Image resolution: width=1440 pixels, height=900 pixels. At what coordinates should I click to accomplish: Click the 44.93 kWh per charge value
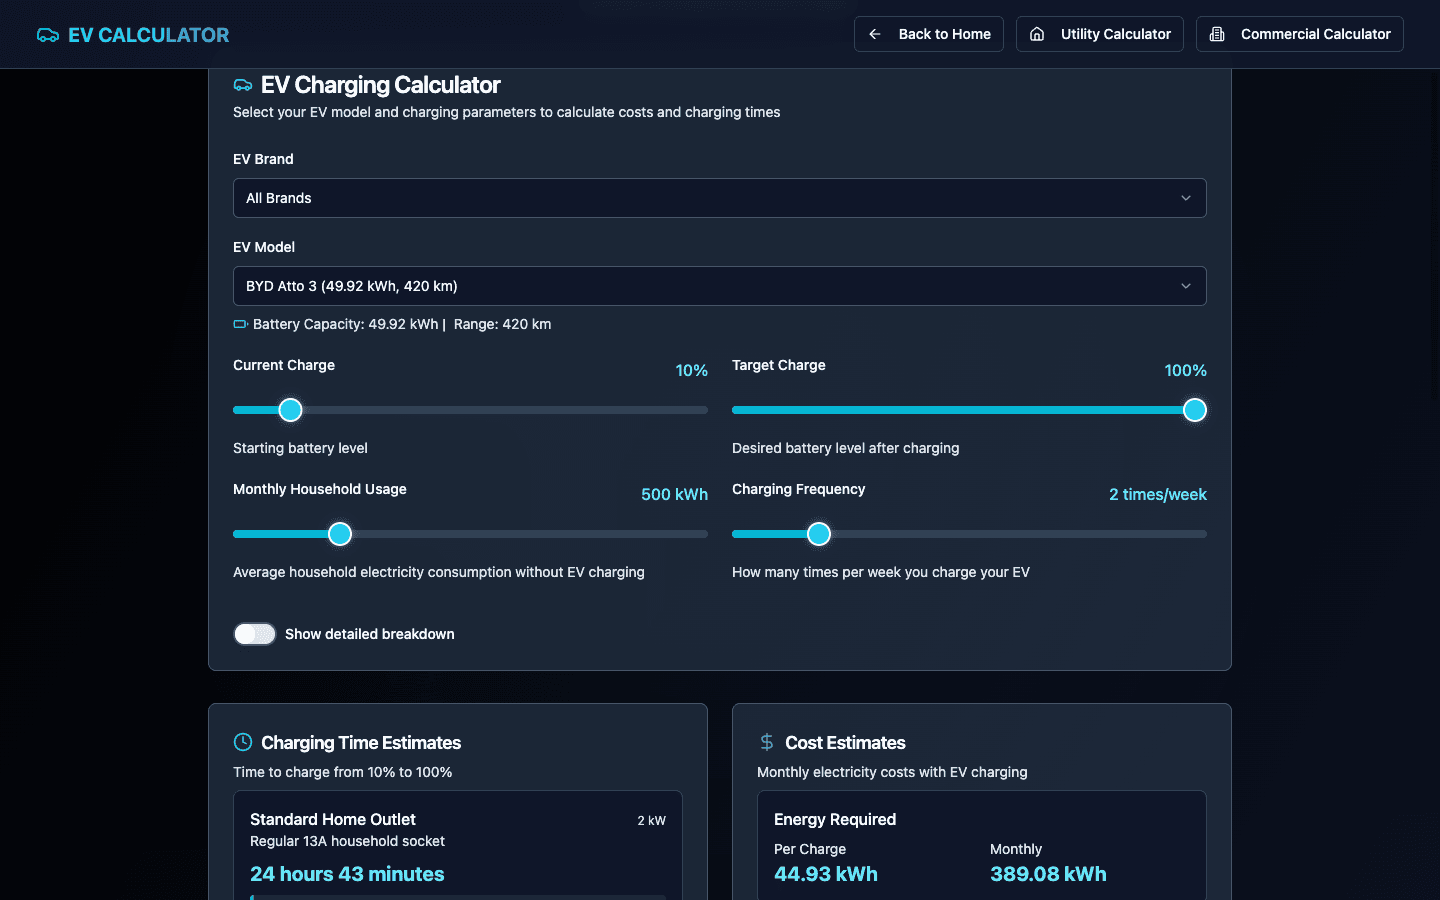coord(826,874)
